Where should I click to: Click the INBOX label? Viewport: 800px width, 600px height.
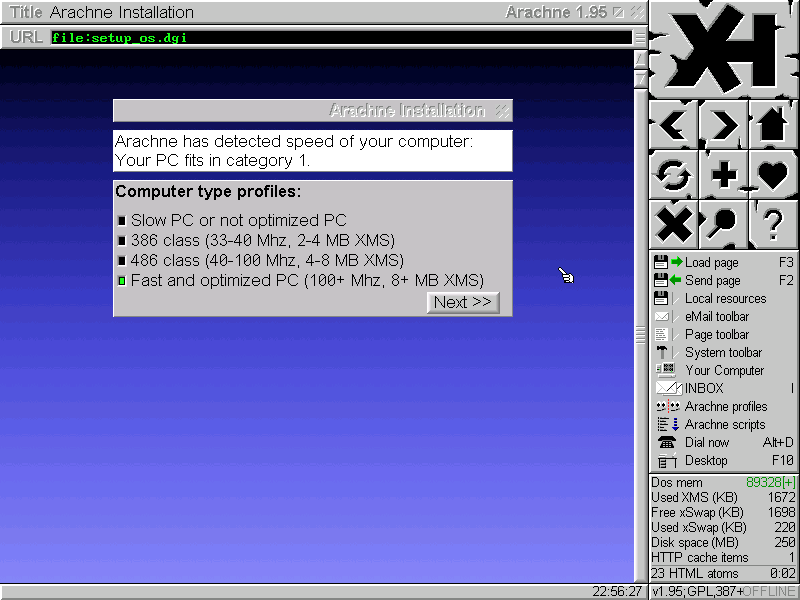(704, 388)
